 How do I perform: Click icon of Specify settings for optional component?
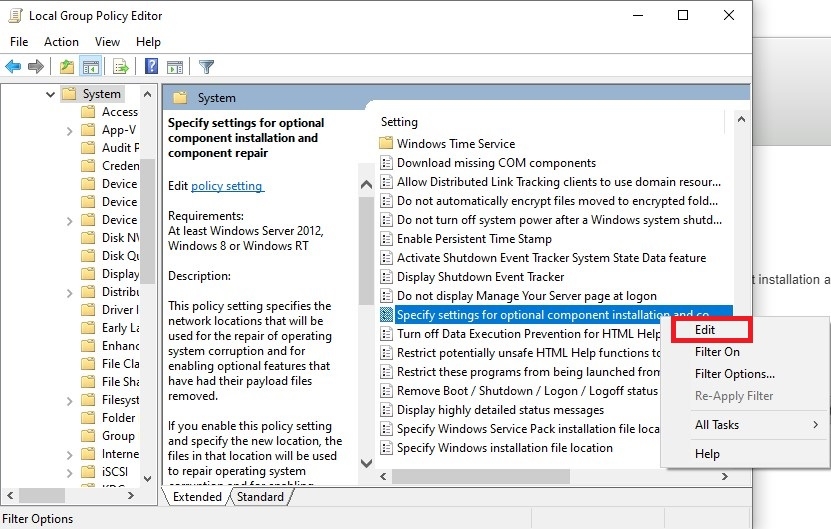point(386,315)
